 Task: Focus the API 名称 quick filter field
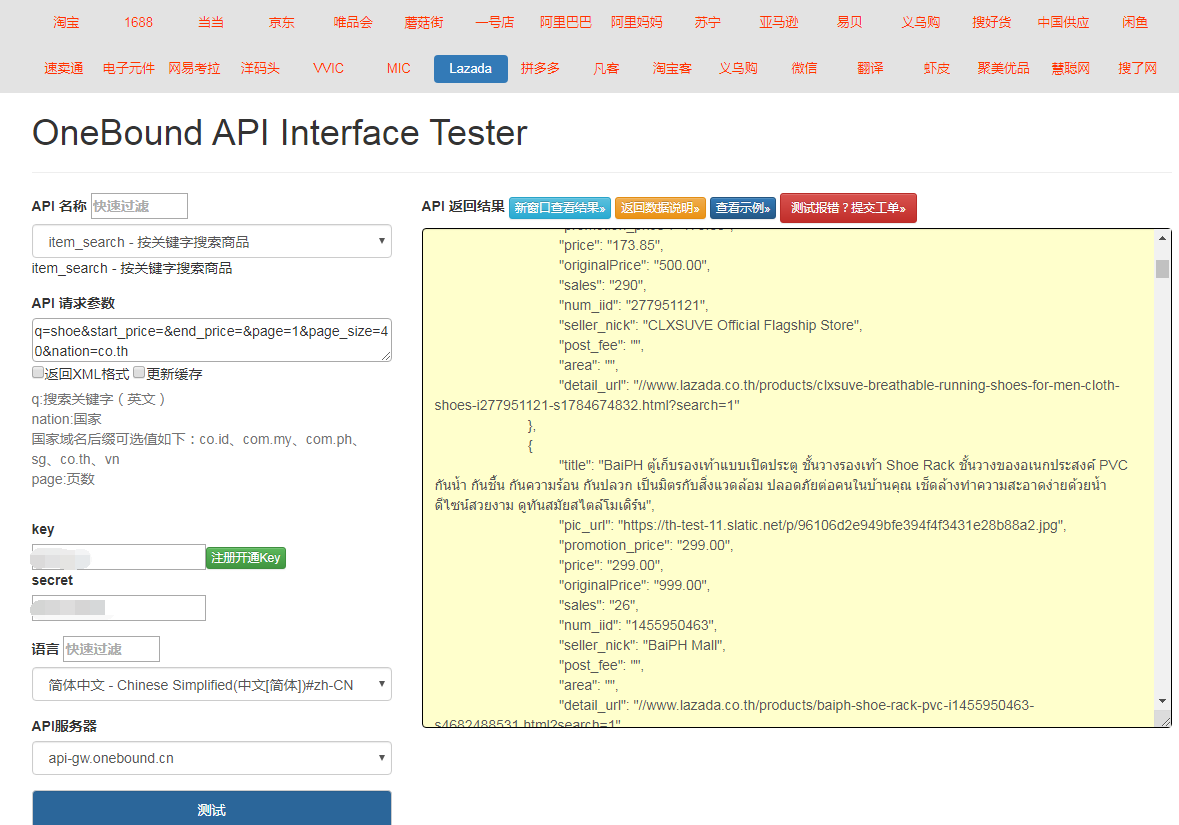139,206
